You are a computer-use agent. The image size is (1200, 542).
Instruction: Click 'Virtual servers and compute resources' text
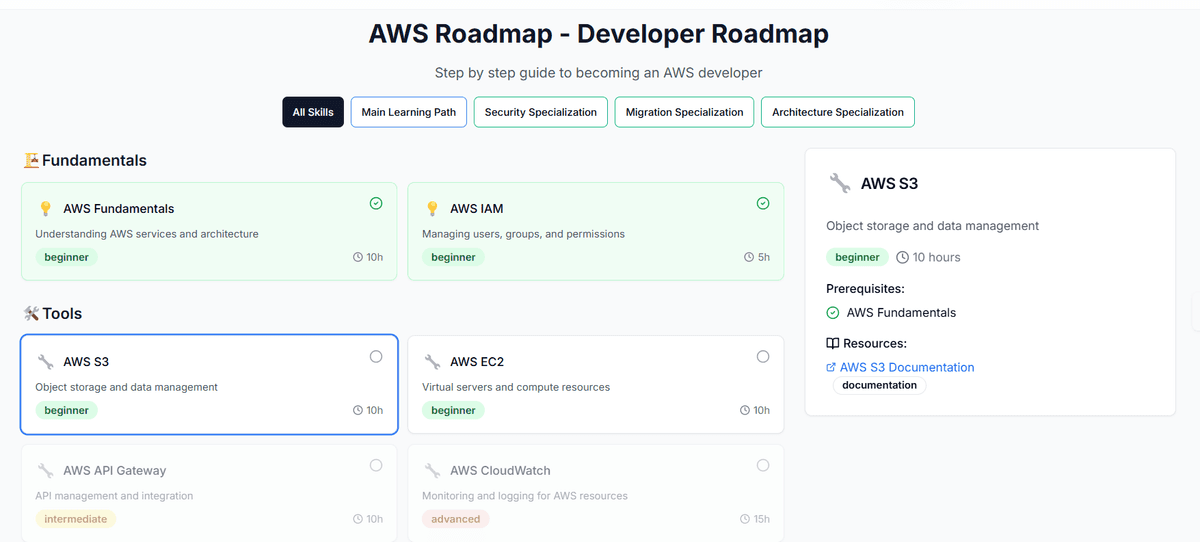point(516,387)
